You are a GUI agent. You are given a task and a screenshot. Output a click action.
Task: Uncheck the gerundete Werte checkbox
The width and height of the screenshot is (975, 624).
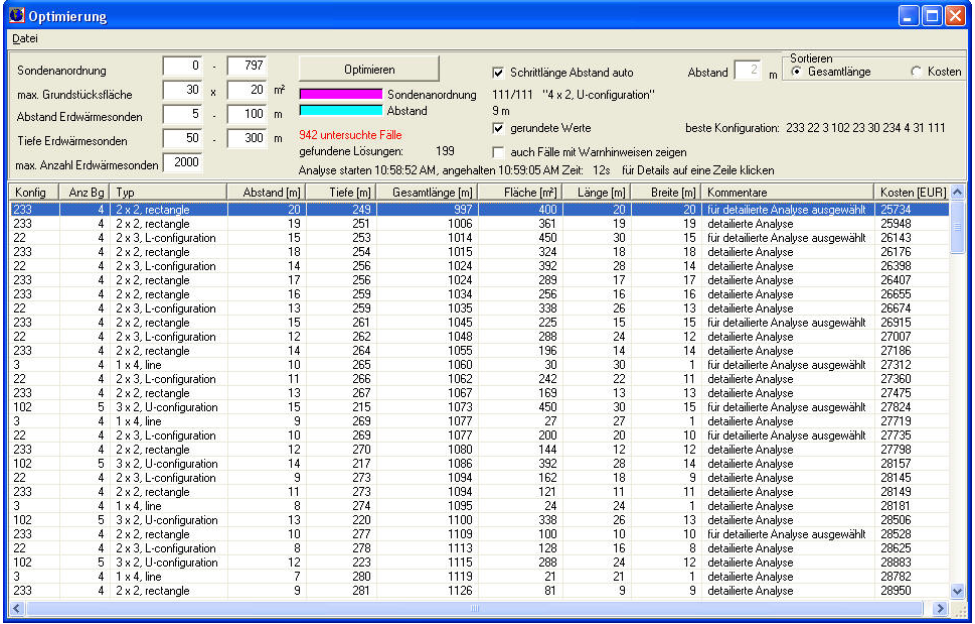tap(498, 128)
